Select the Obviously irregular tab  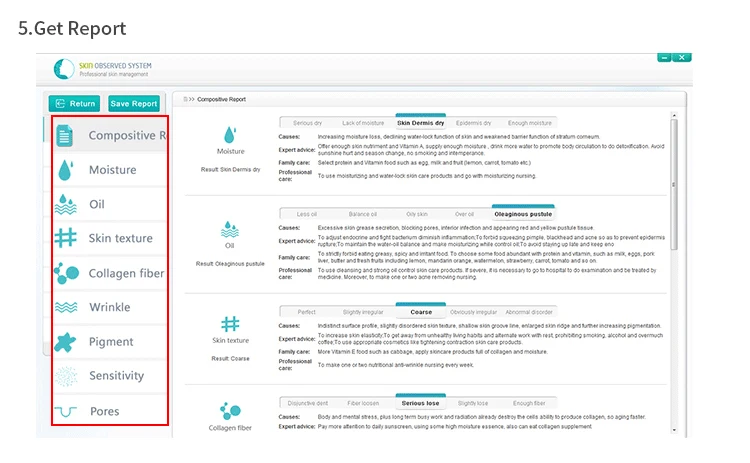point(474,312)
